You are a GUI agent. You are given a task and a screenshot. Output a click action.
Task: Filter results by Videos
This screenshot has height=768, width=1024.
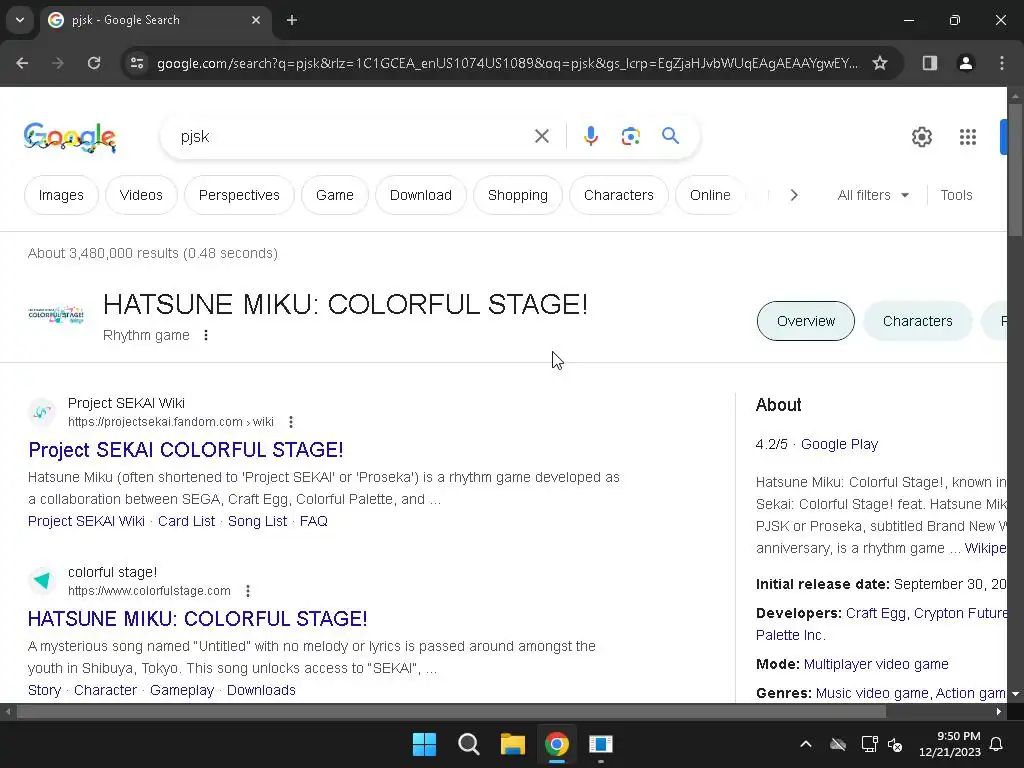(141, 195)
